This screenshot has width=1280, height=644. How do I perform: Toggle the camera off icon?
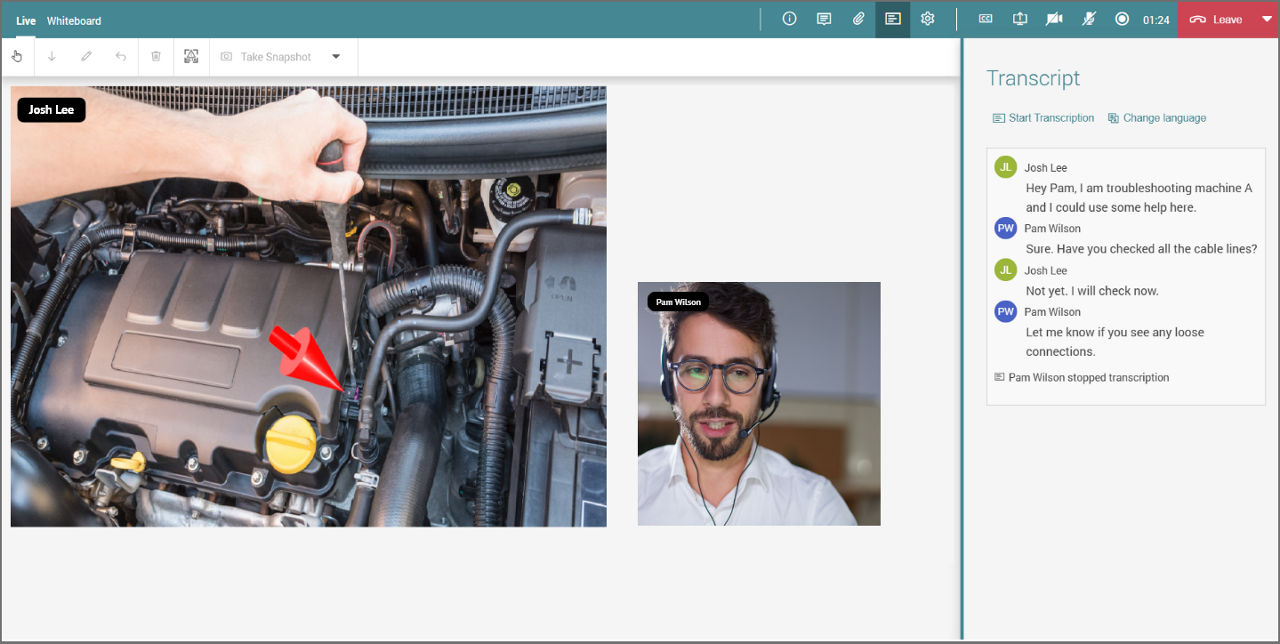pyautogui.click(x=1054, y=19)
